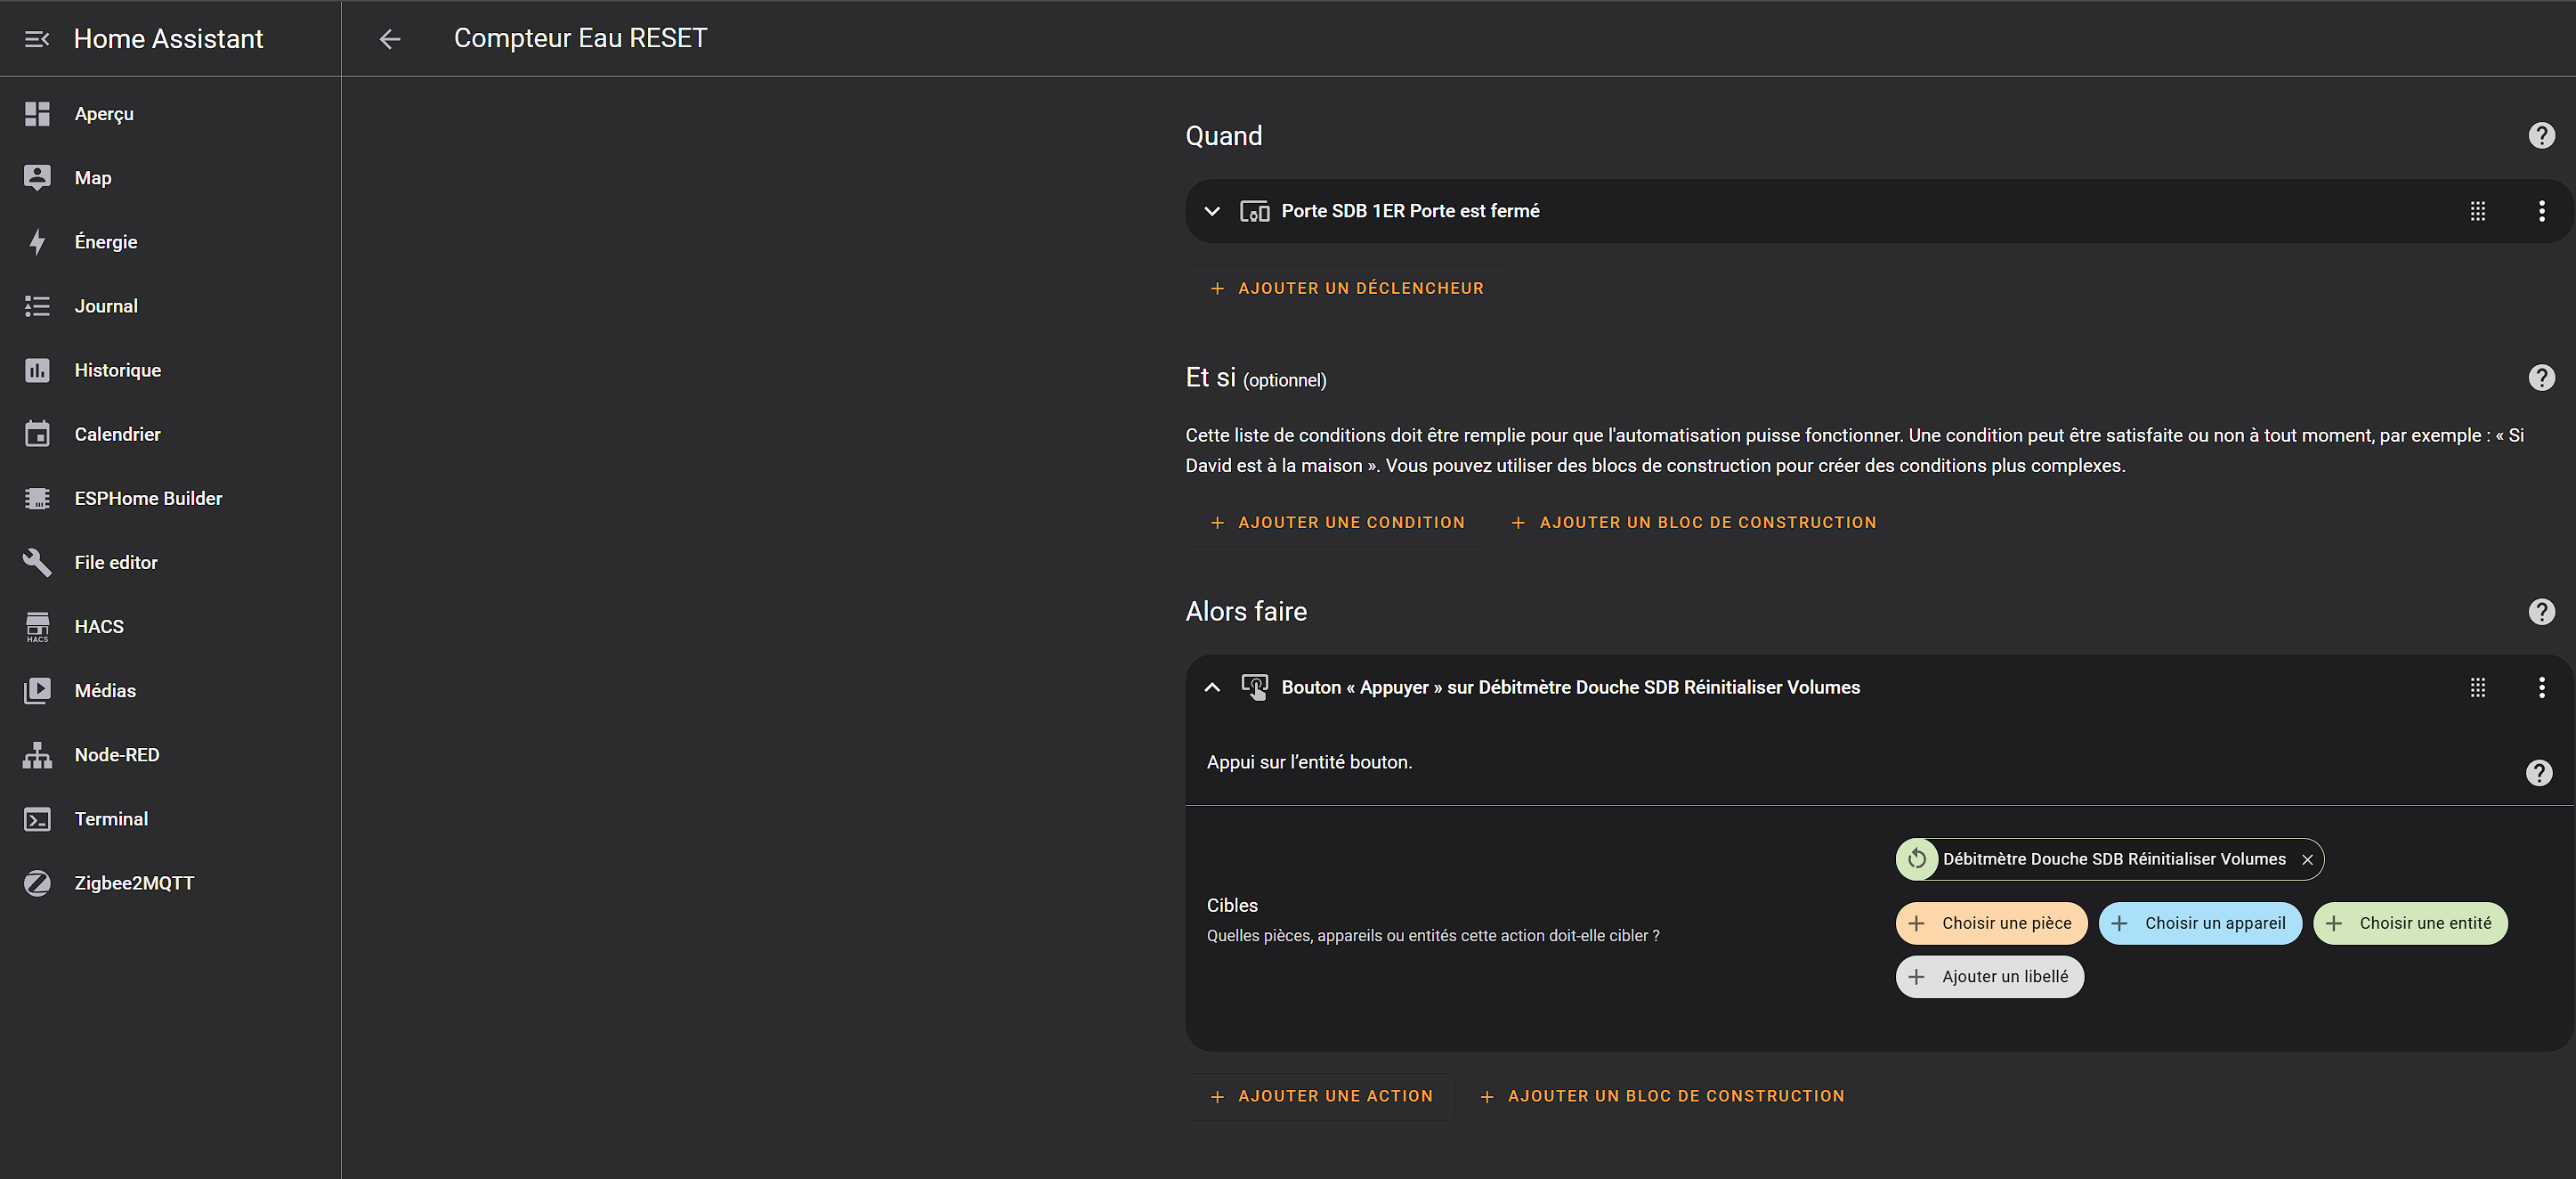Image resolution: width=2576 pixels, height=1179 pixels.
Task: Click Ajouter un libellé chip
Action: point(1990,977)
